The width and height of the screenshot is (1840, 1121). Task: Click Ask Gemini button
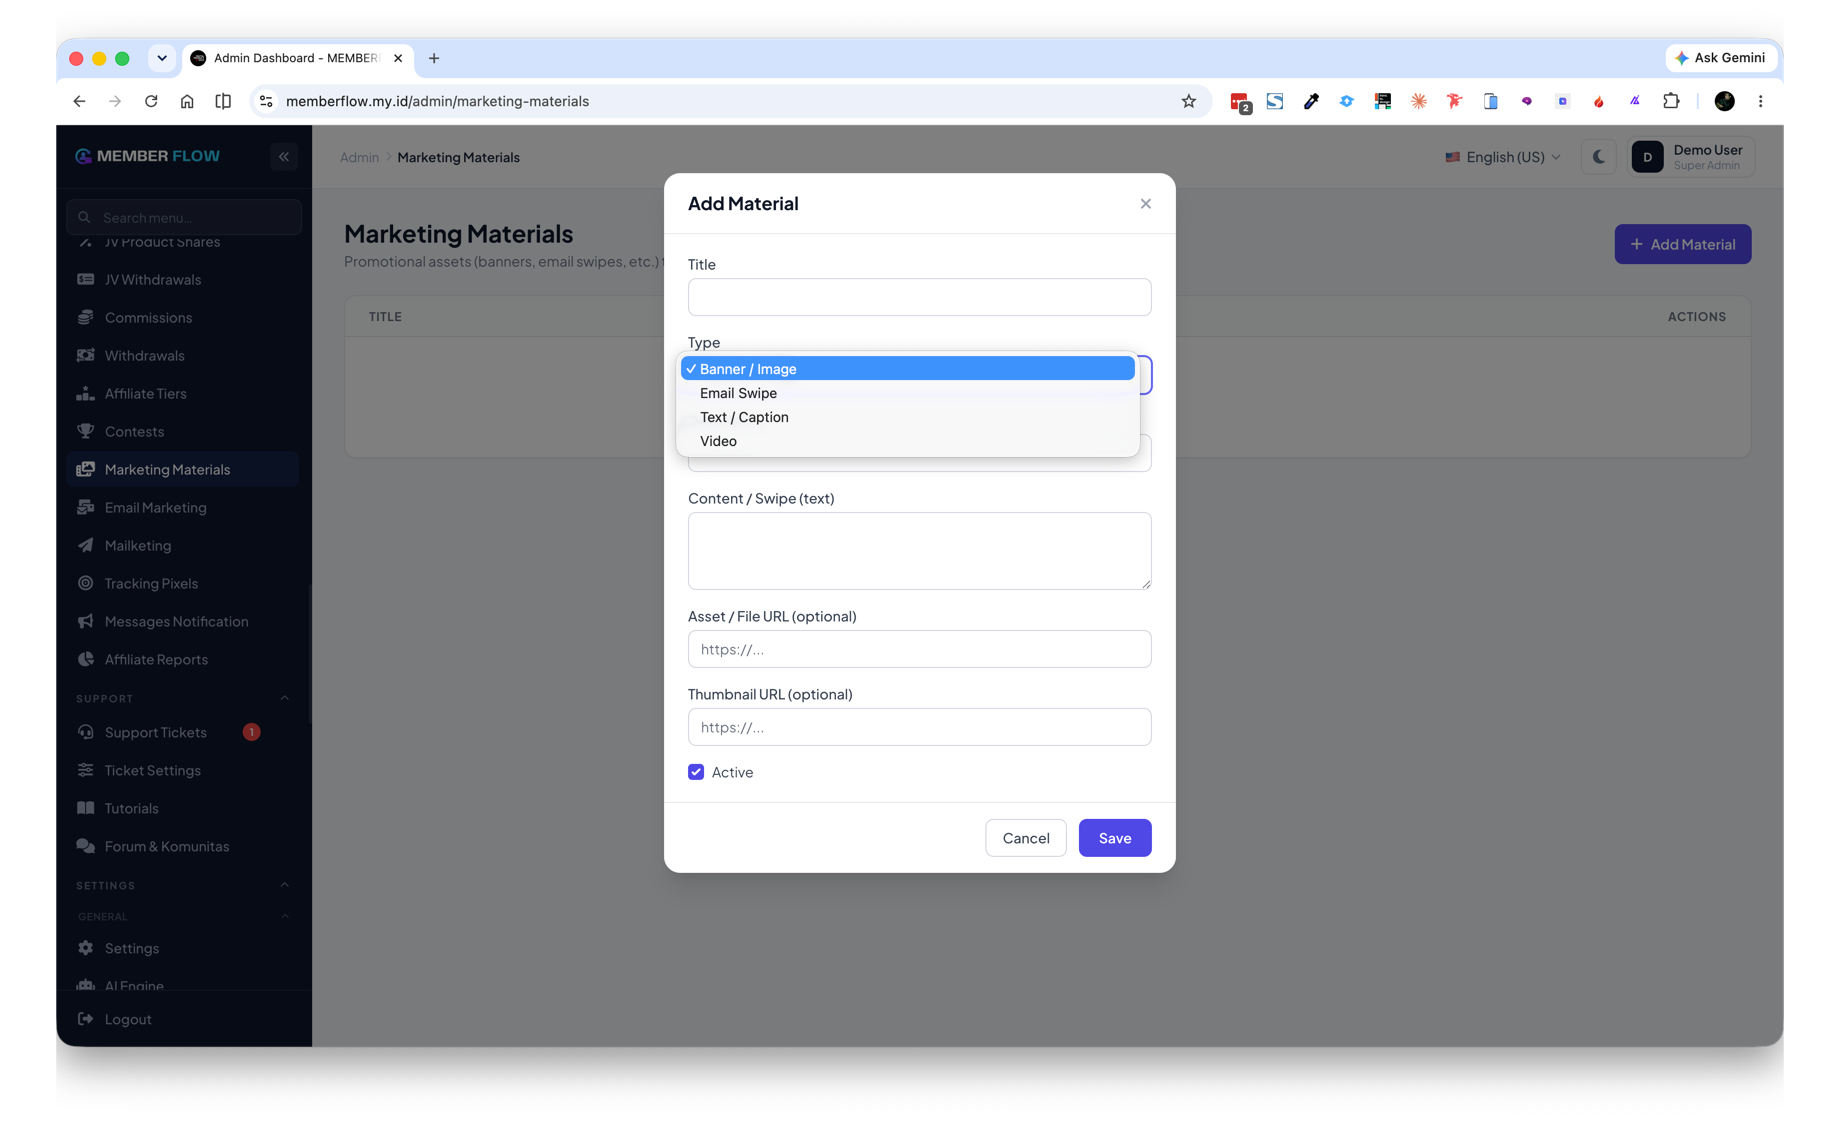[x=1720, y=58]
